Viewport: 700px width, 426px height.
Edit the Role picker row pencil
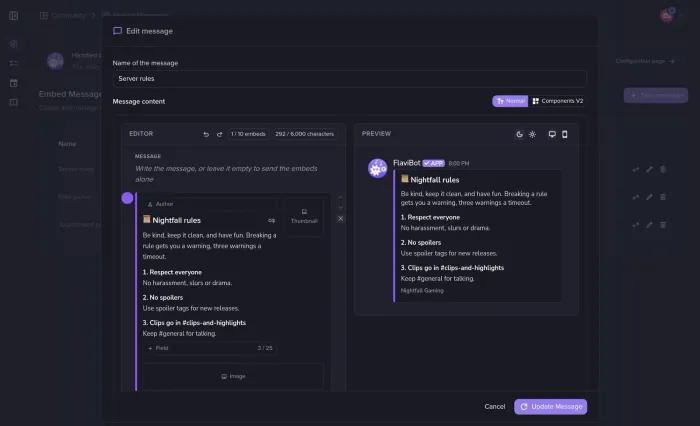(649, 197)
